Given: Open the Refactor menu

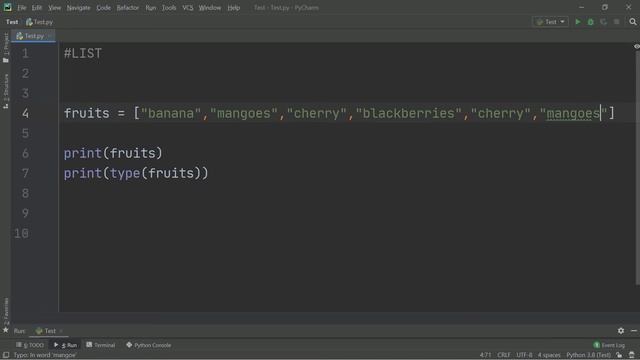Looking at the screenshot, I should tap(127, 8).
